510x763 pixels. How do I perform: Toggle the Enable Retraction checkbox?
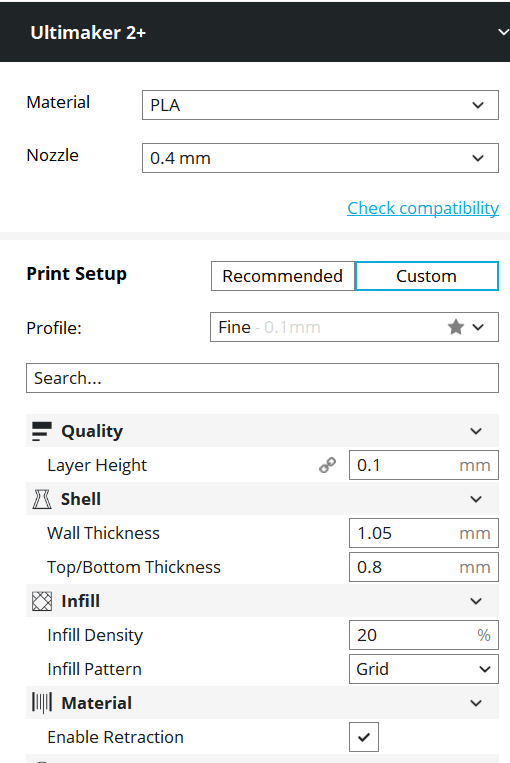click(x=364, y=737)
